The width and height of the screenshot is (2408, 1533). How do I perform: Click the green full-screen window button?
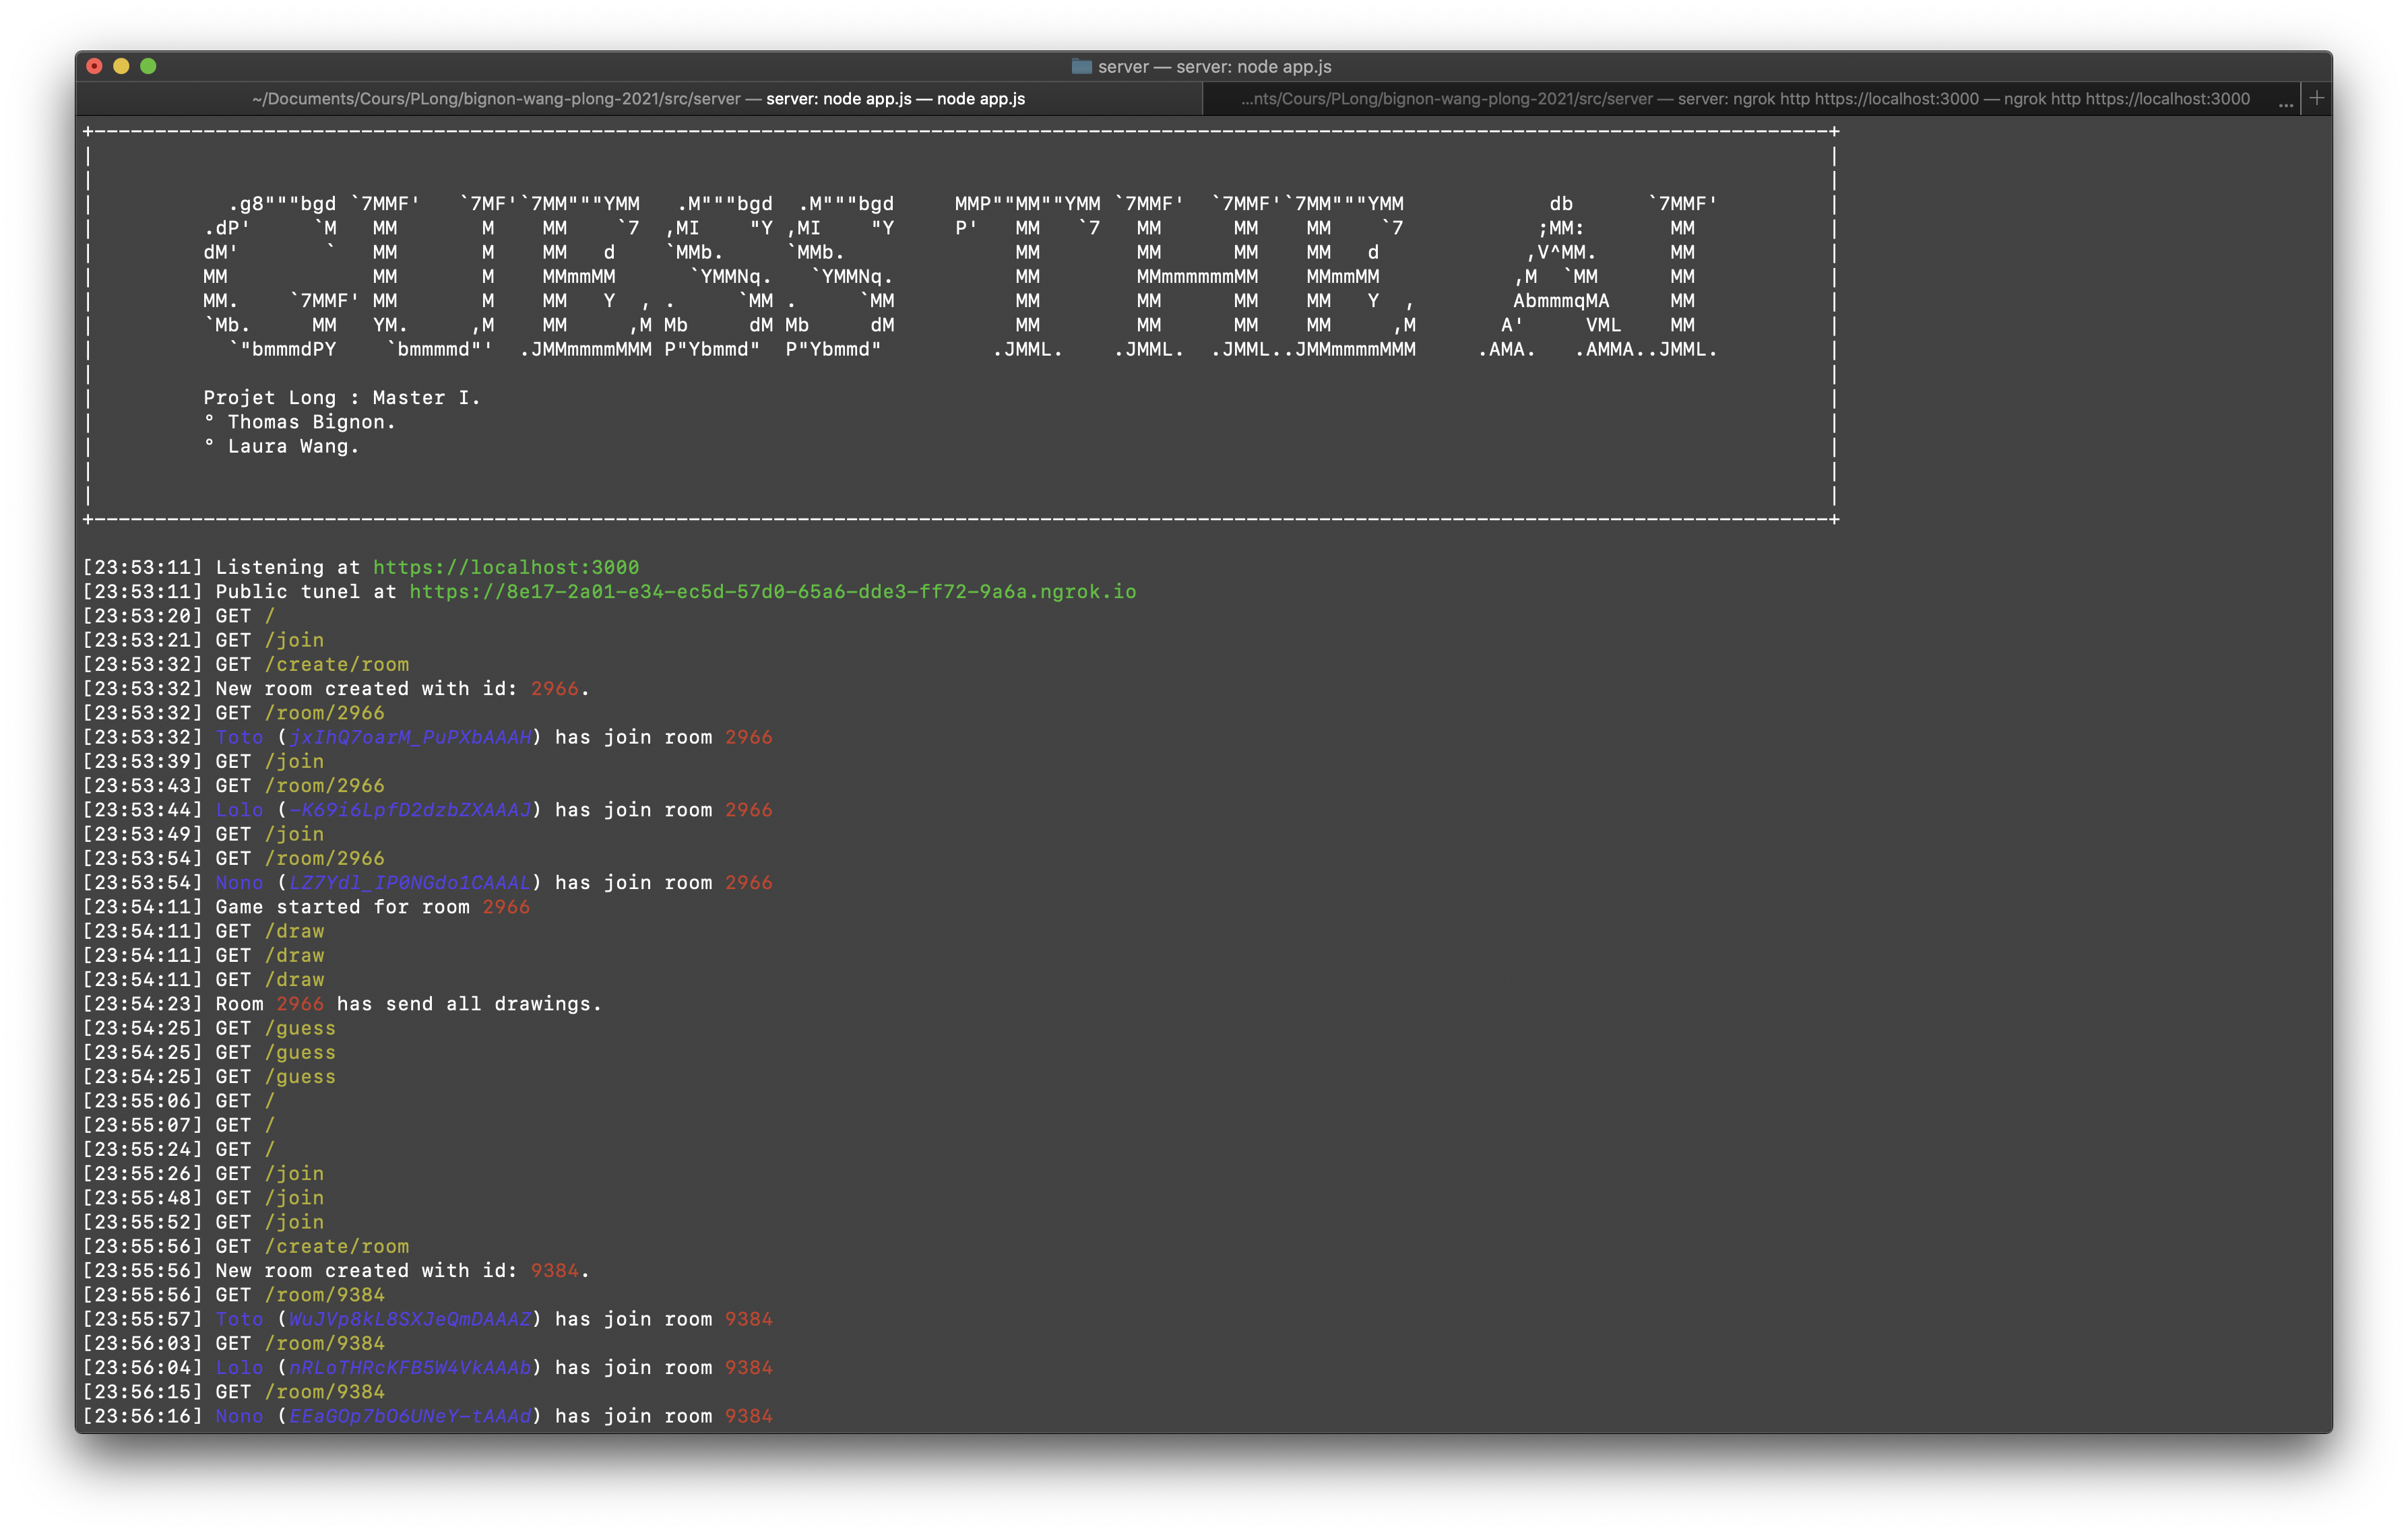coord(148,66)
